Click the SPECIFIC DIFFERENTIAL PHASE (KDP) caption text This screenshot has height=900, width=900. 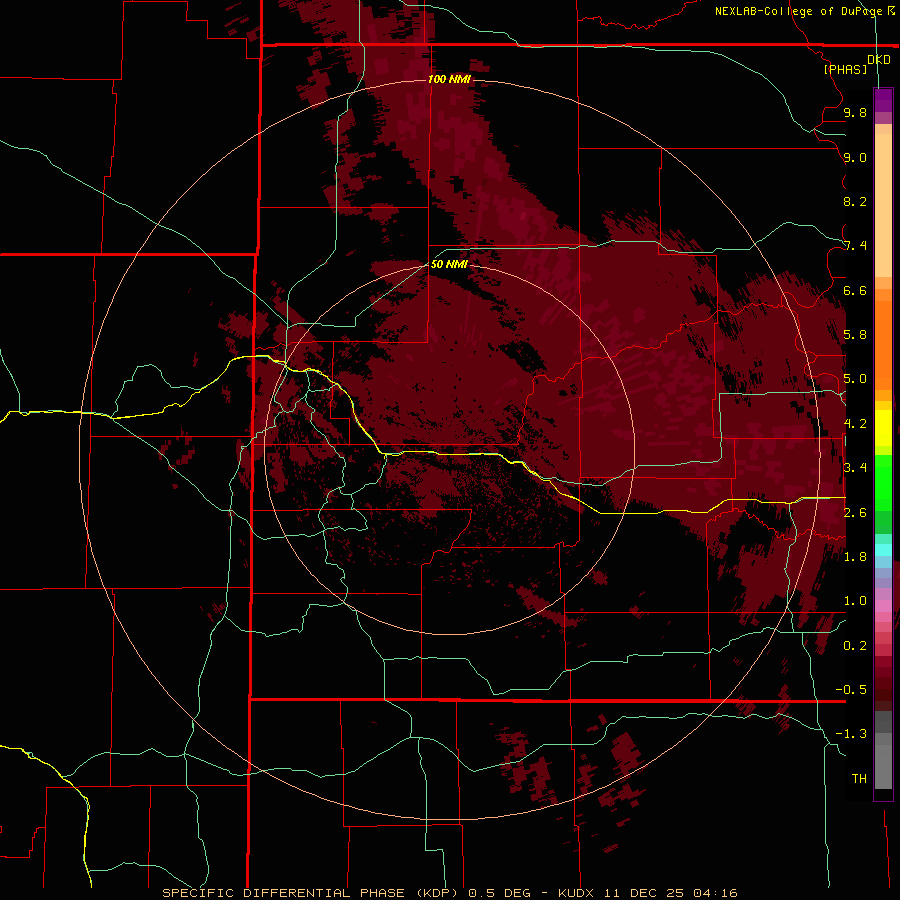(311, 893)
